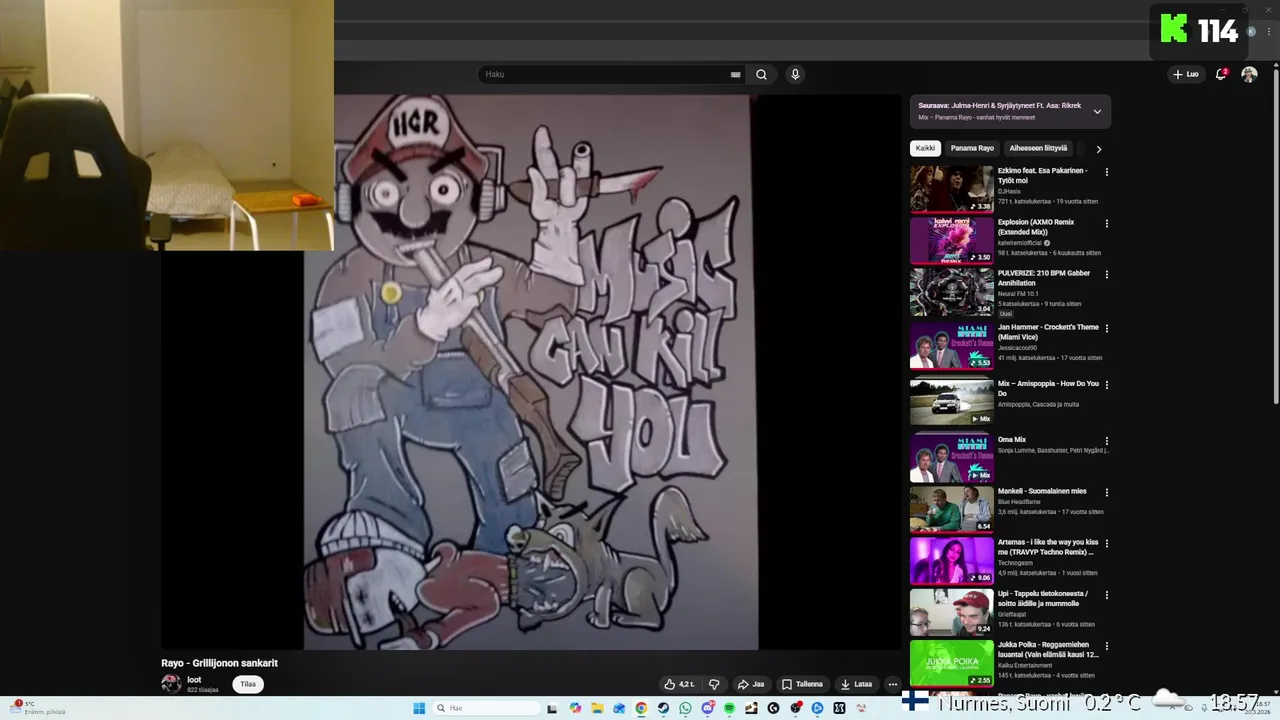
Task: Open the Explosion (AXMO Remix) thumbnail
Action: (x=952, y=240)
